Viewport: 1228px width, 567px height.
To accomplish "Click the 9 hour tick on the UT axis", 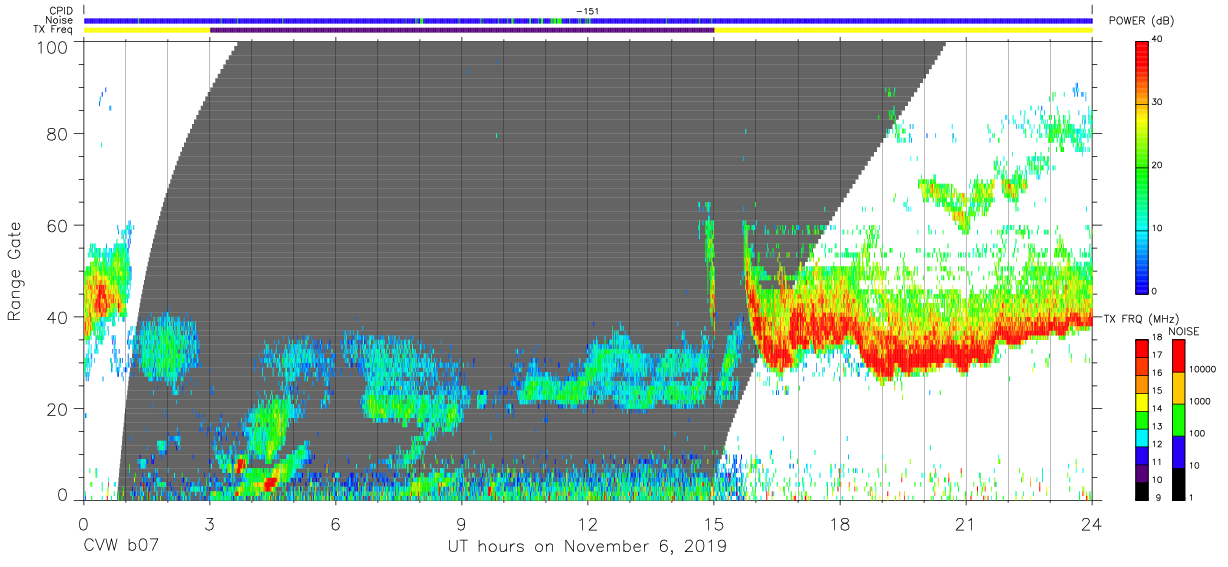I will [x=461, y=523].
